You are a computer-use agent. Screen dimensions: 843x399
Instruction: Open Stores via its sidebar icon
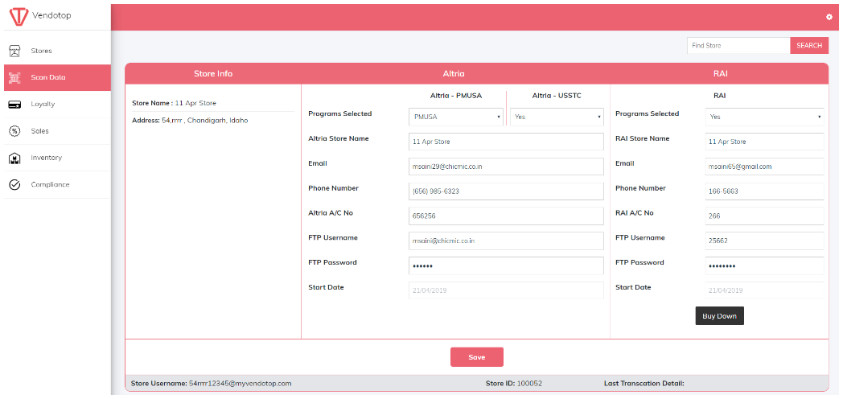15,51
